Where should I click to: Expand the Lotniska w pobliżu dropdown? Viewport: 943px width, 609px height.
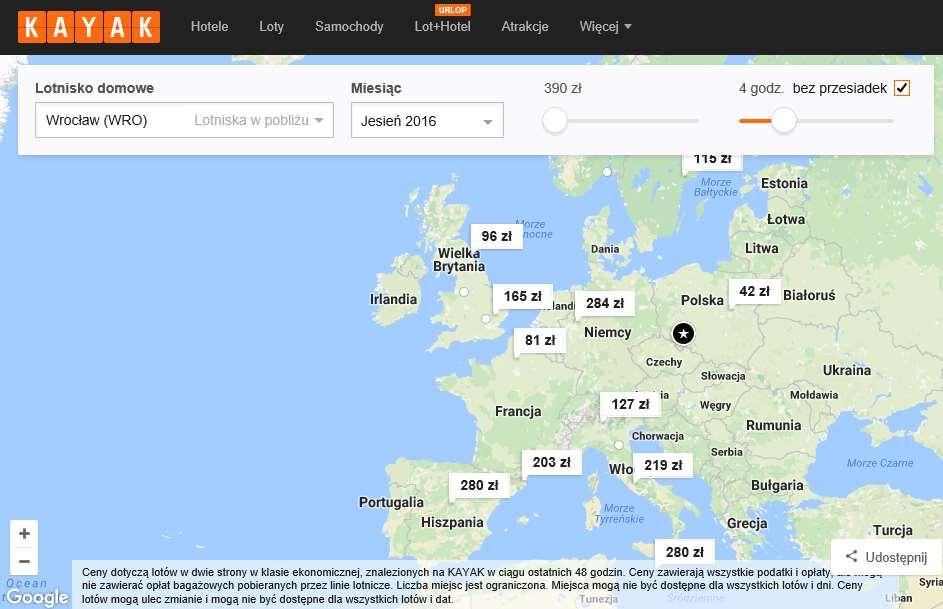[259, 120]
